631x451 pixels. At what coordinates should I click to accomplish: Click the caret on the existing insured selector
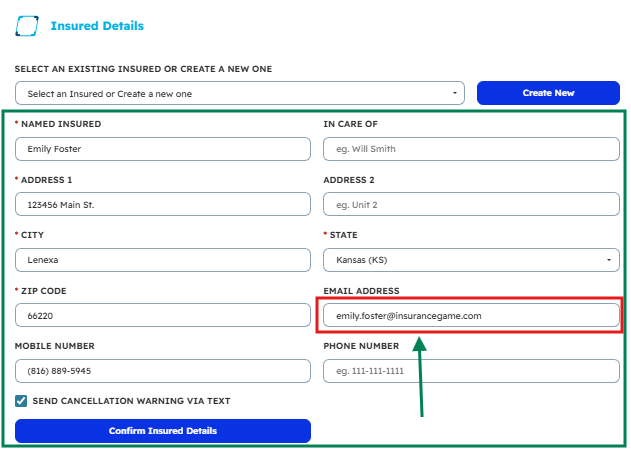[x=456, y=93]
